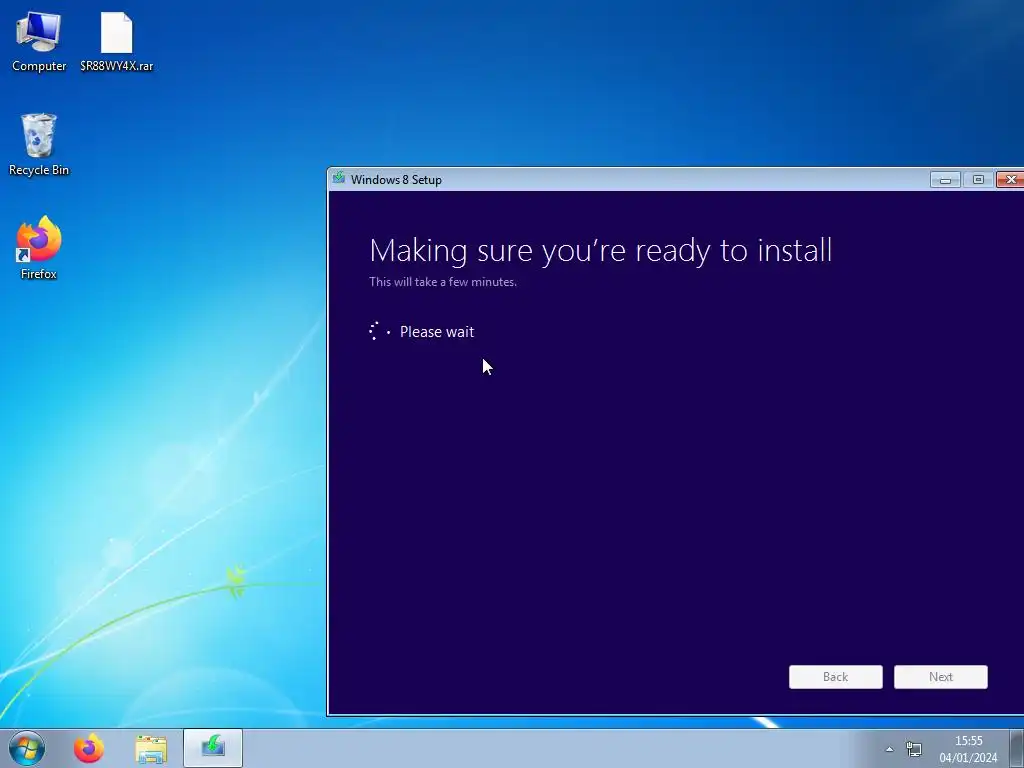Open the Recycle Bin desktop icon
The width and height of the screenshot is (1024, 768).
coord(39,144)
